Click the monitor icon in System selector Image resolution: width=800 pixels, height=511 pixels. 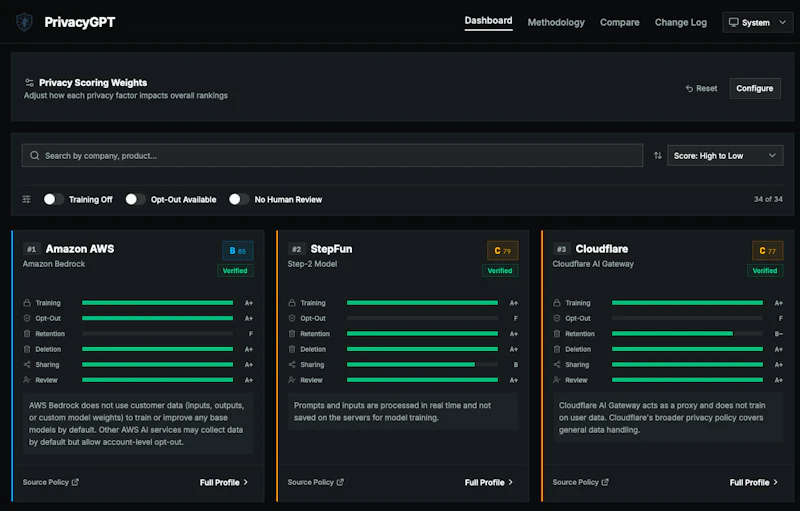(x=733, y=22)
